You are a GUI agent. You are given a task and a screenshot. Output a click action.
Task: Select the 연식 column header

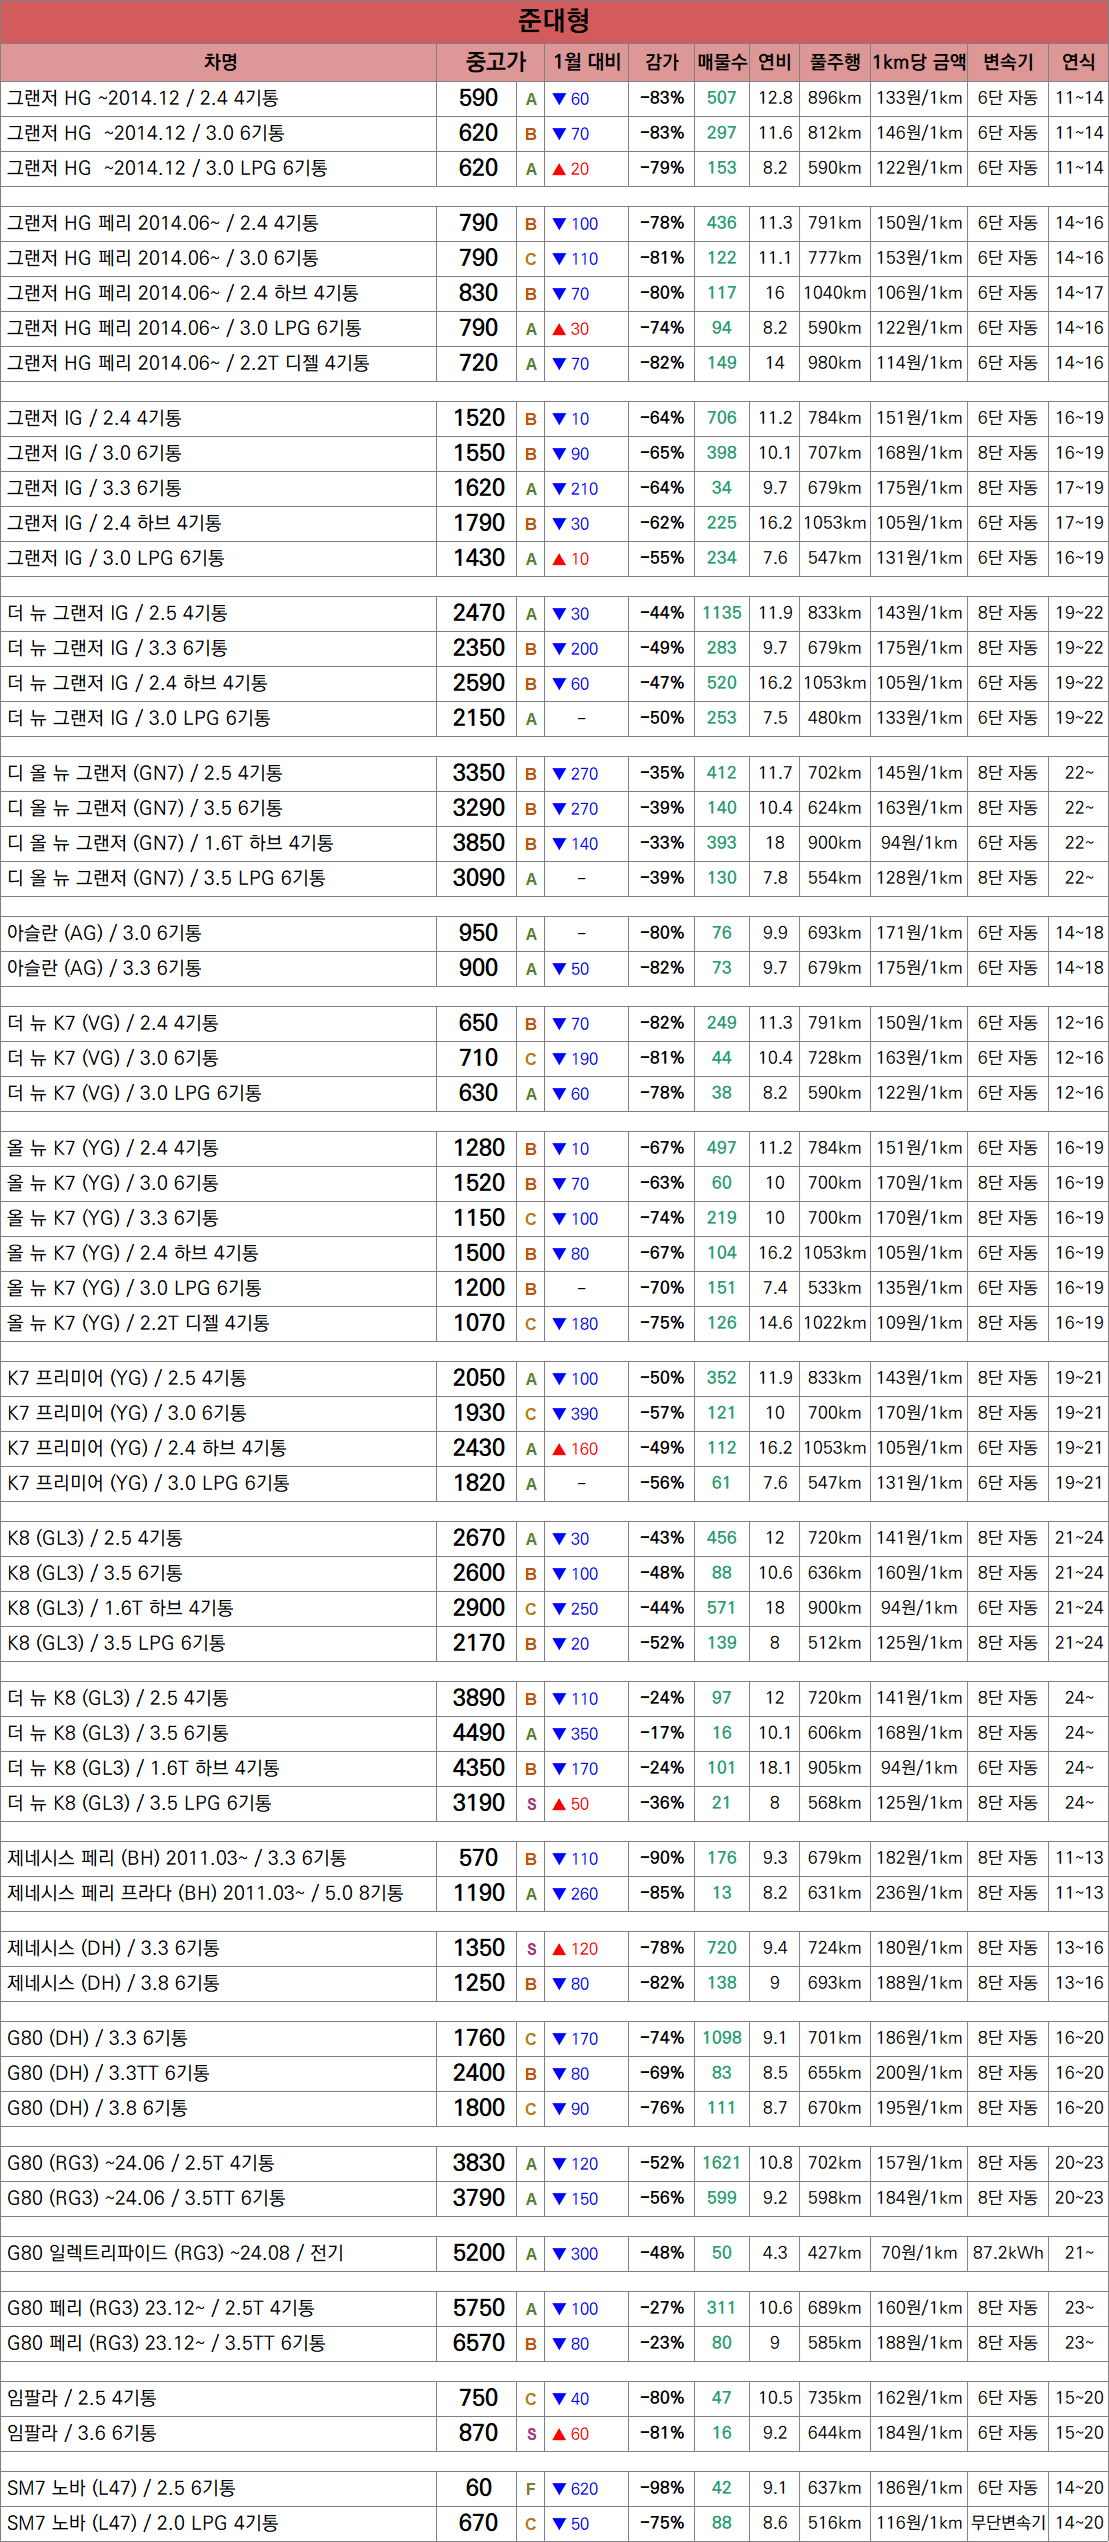1078,62
